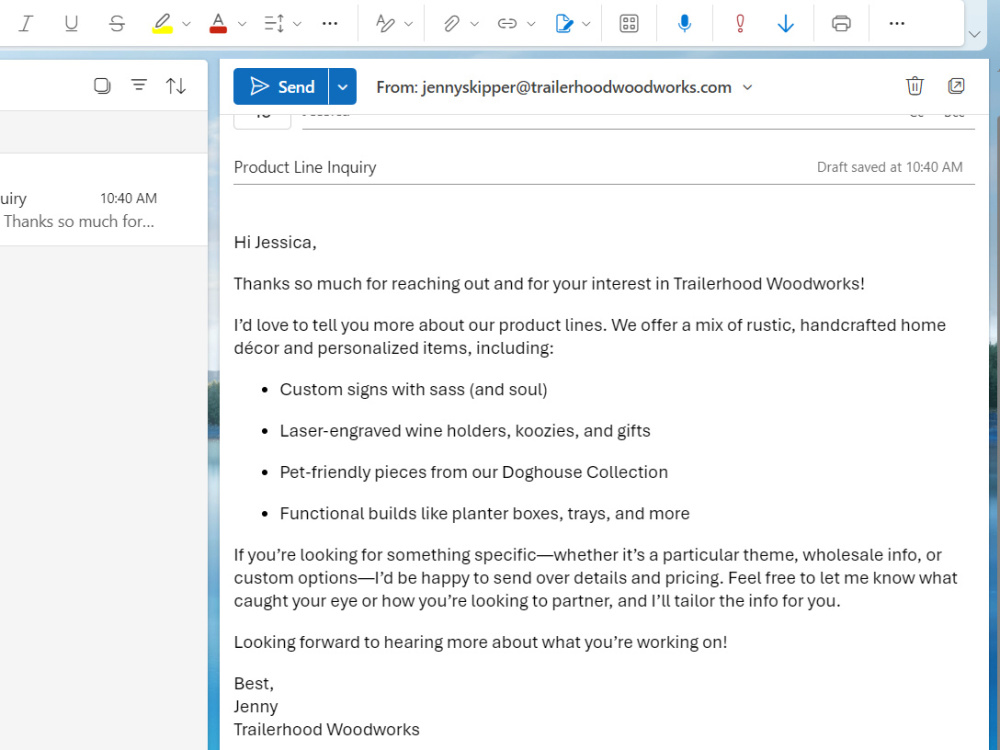Open more toolbar commands ellipsis
The image size is (1000, 750).
(x=897, y=24)
